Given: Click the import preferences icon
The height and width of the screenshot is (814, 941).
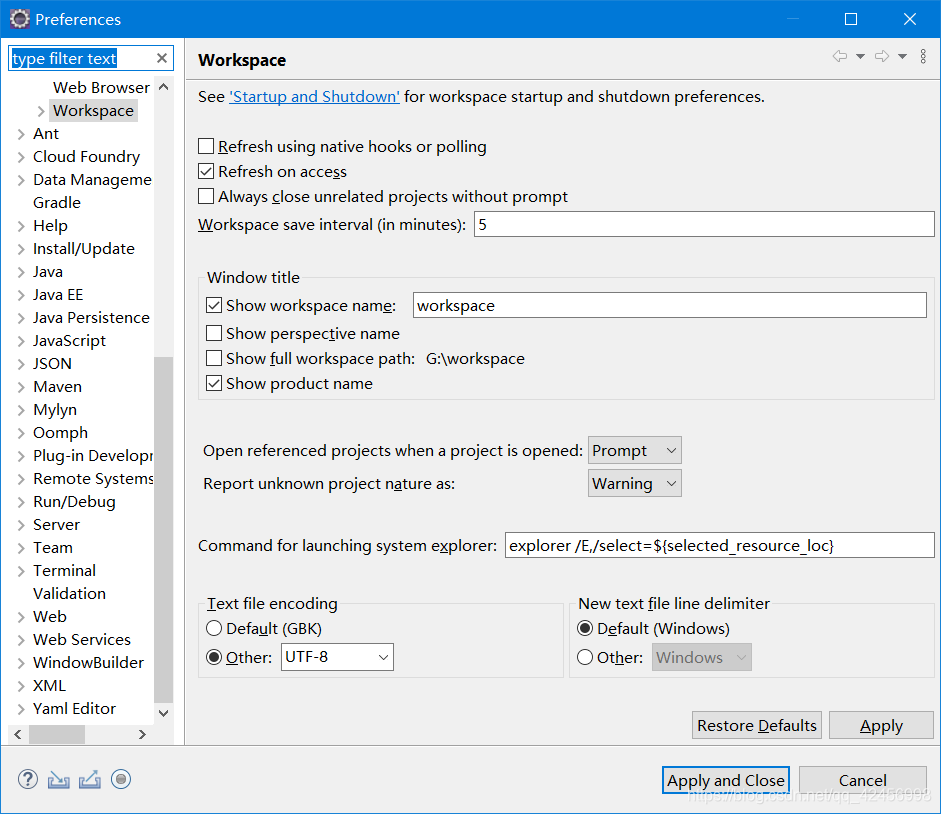Looking at the screenshot, I should pyautogui.click(x=59, y=779).
